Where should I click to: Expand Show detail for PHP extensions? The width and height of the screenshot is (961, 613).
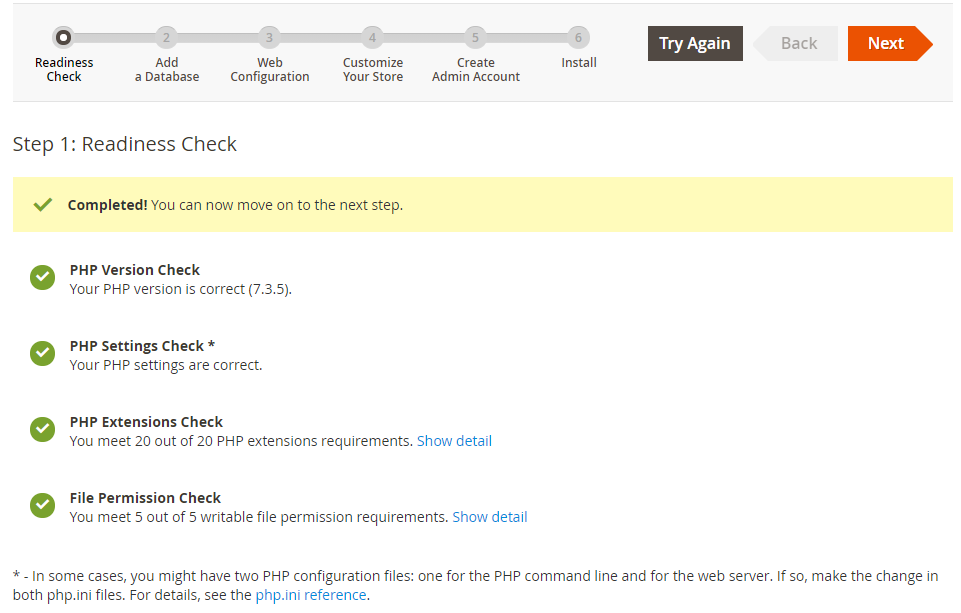pyautogui.click(x=454, y=441)
